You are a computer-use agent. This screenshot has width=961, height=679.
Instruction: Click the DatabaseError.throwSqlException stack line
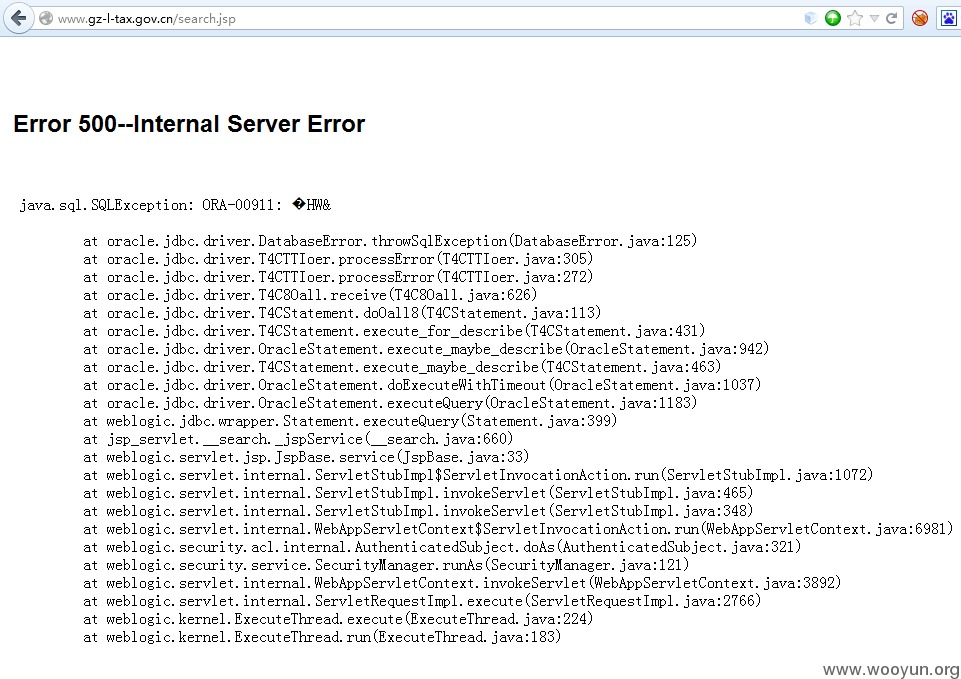(x=390, y=241)
